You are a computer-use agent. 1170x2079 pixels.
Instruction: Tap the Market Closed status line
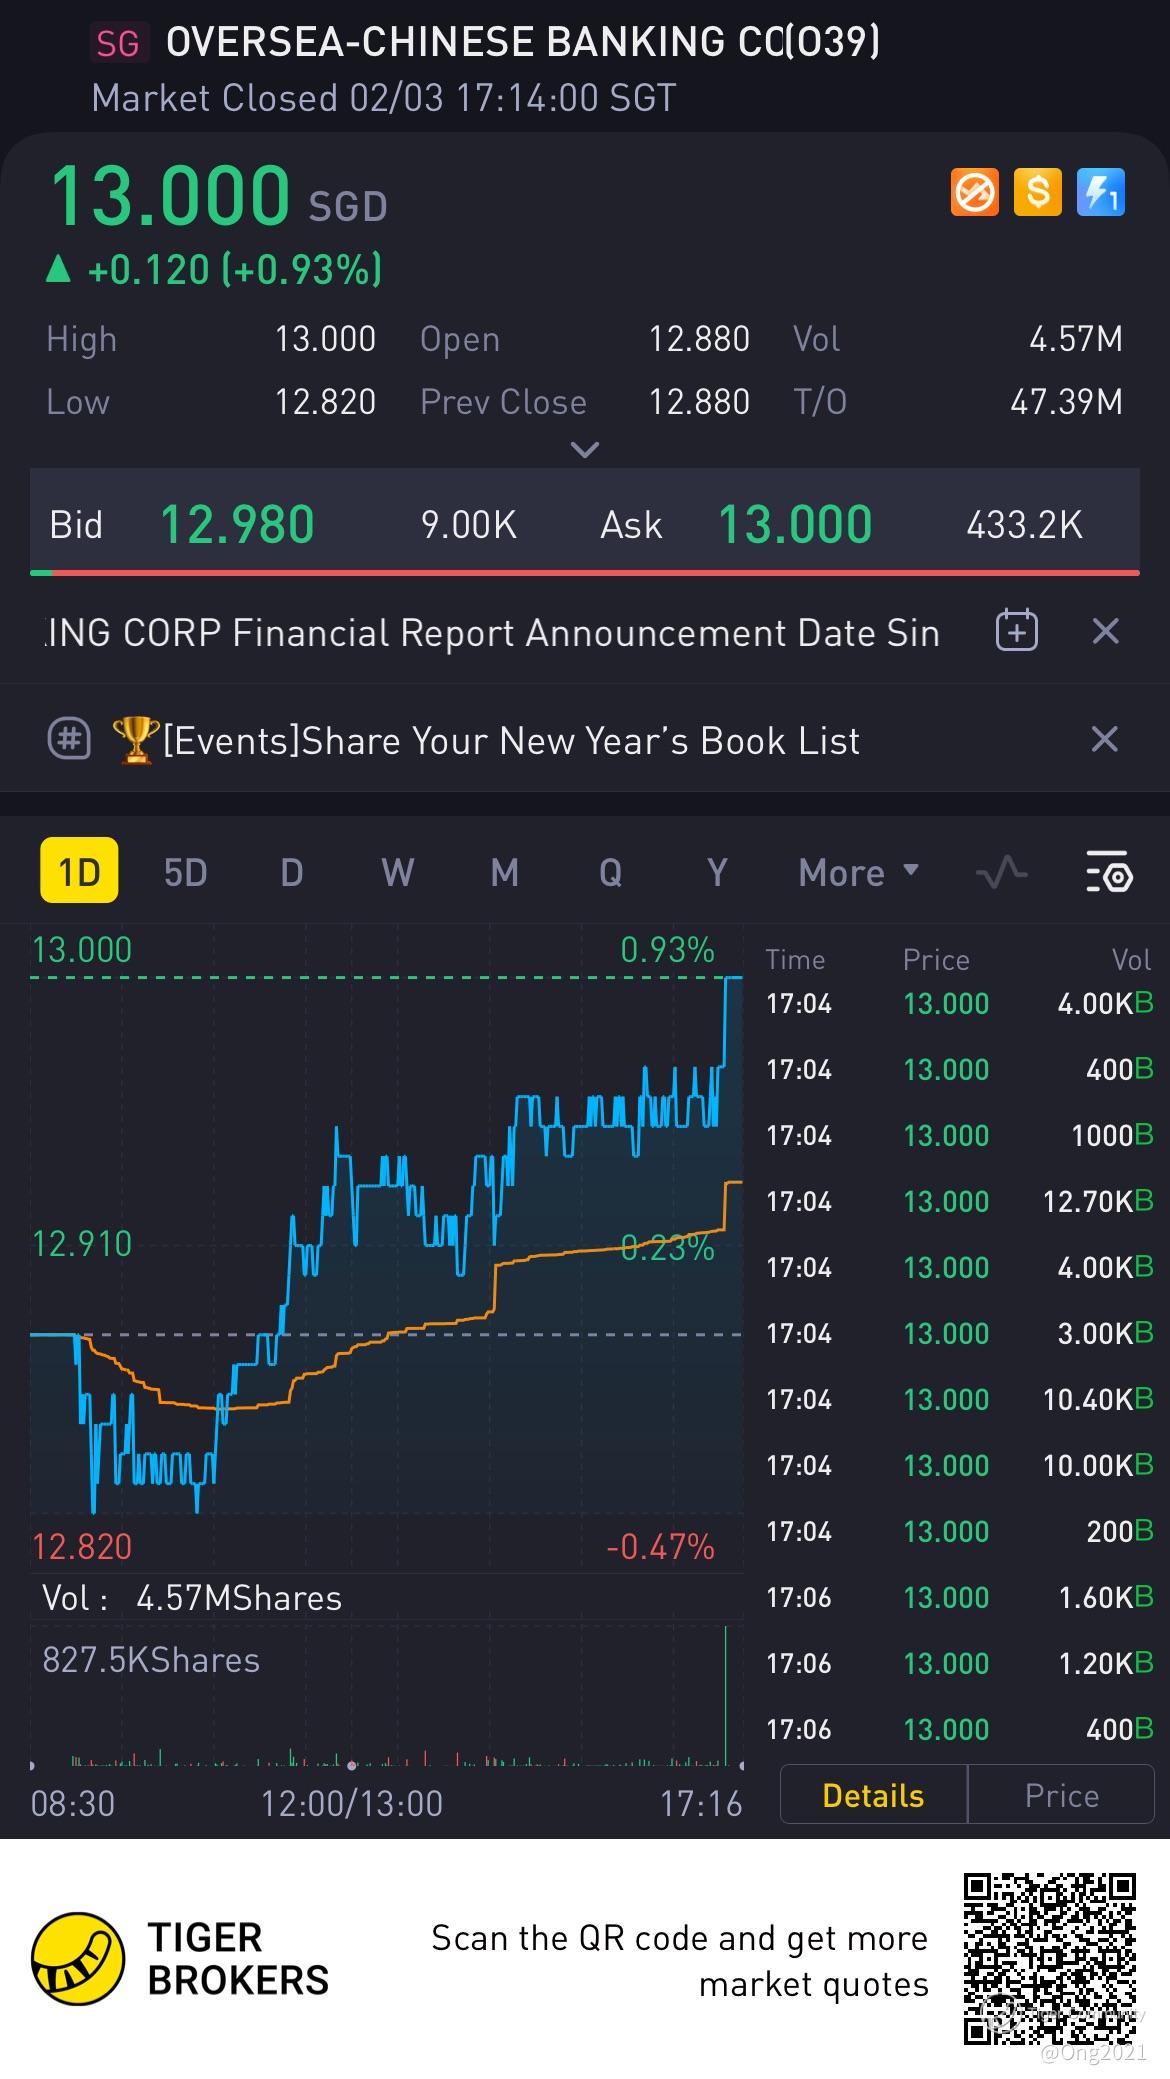[x=384, y=98]
